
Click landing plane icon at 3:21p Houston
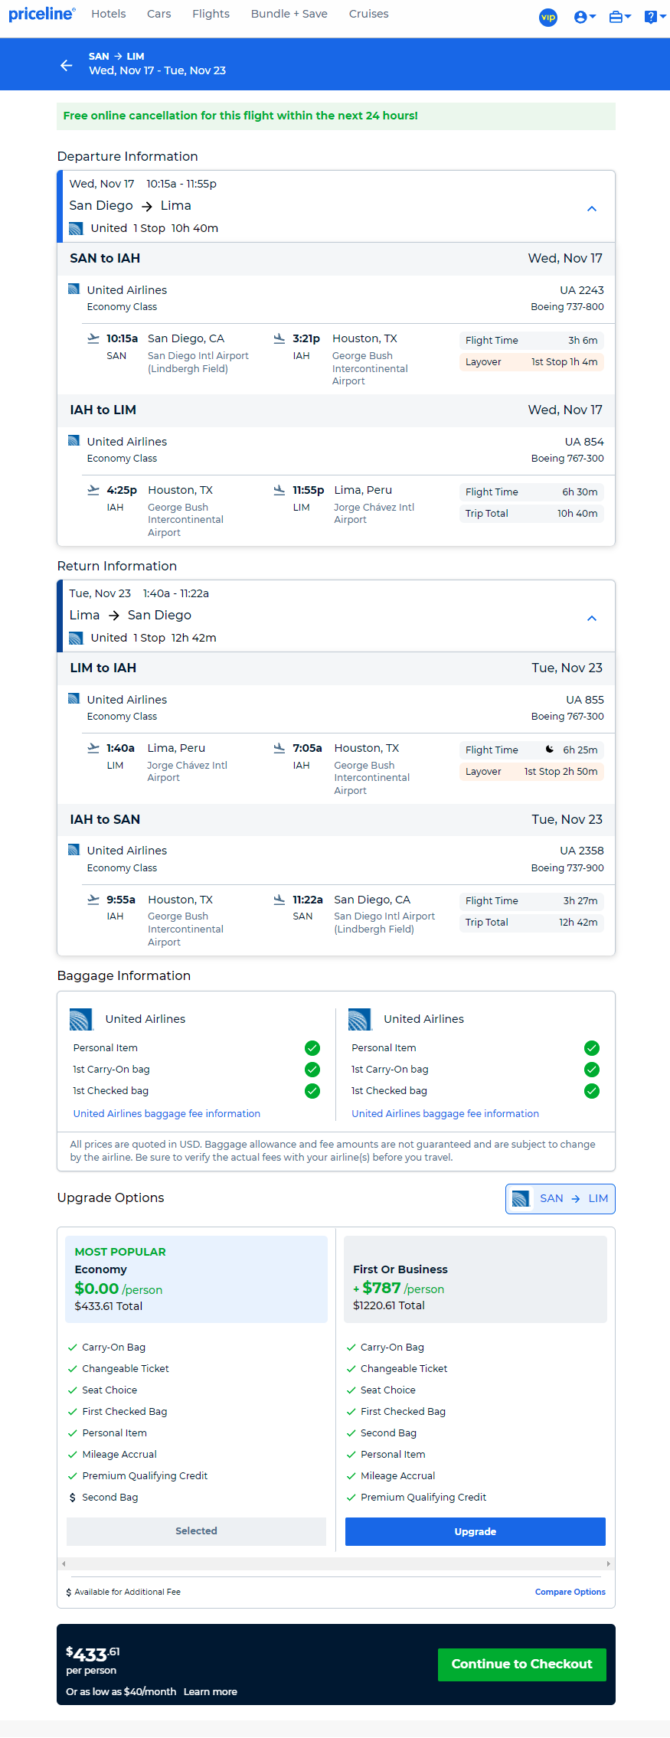pyautogui.click(x=279, y=339)
